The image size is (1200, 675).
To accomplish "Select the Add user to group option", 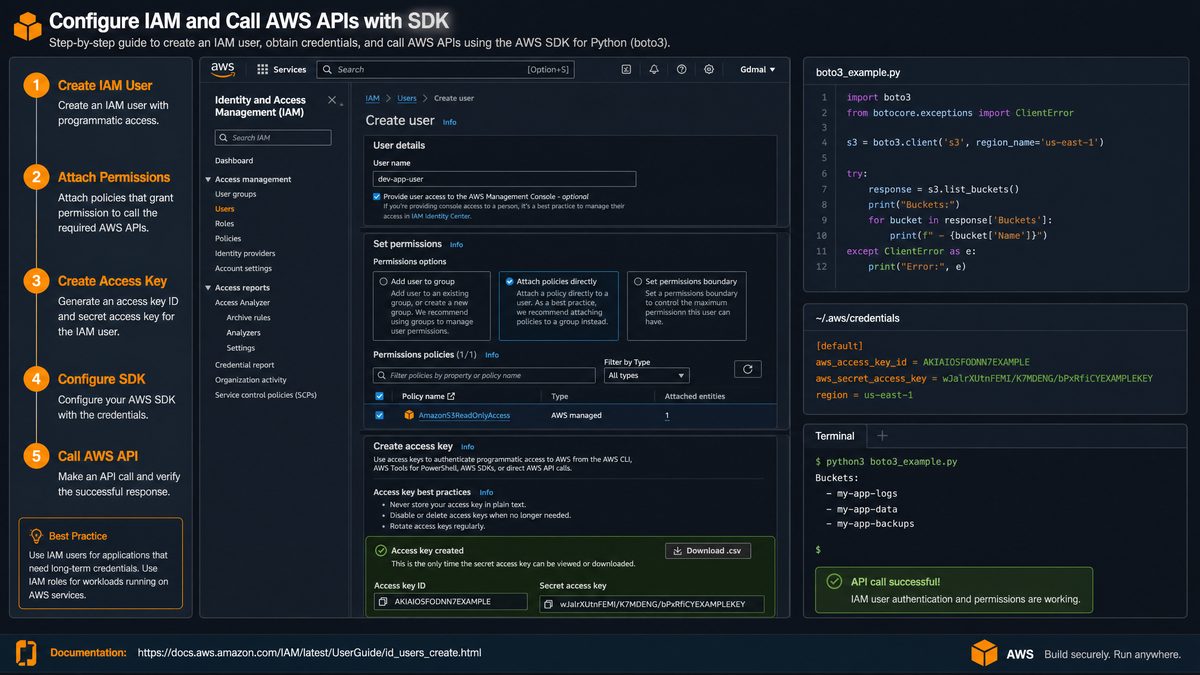I will pos(384,282).
